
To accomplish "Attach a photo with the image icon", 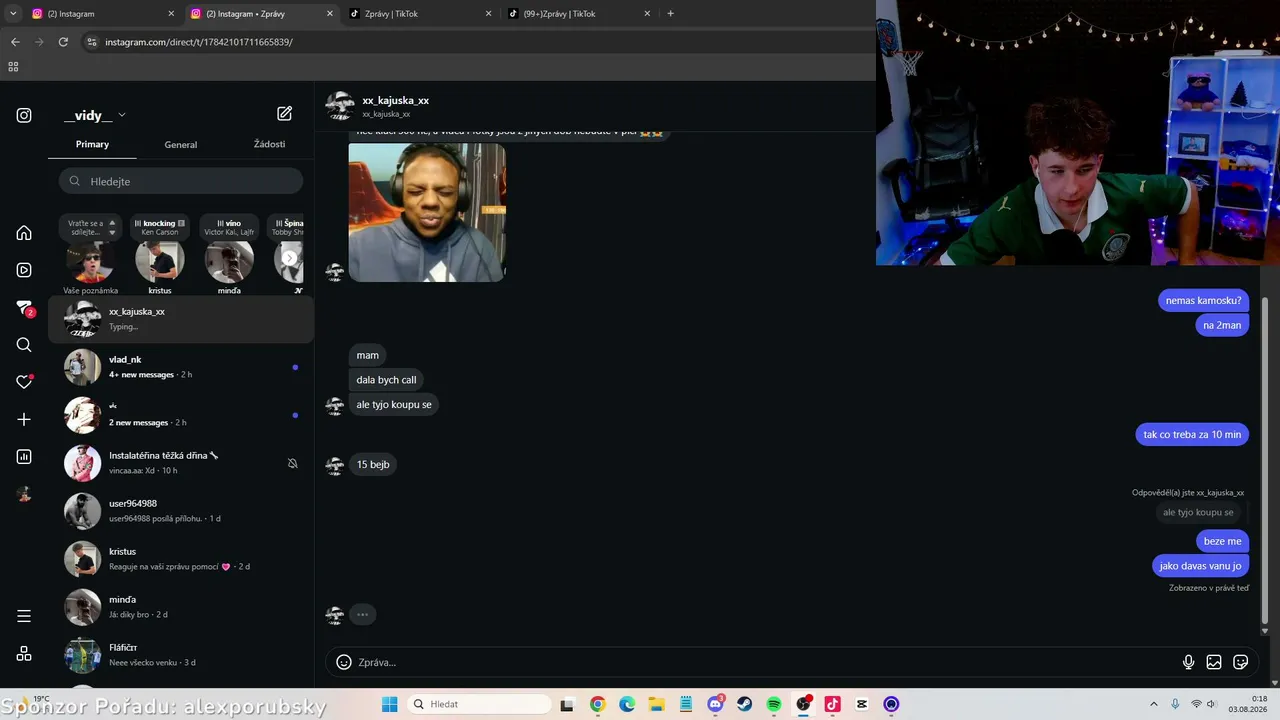I will click(1214, 662).
